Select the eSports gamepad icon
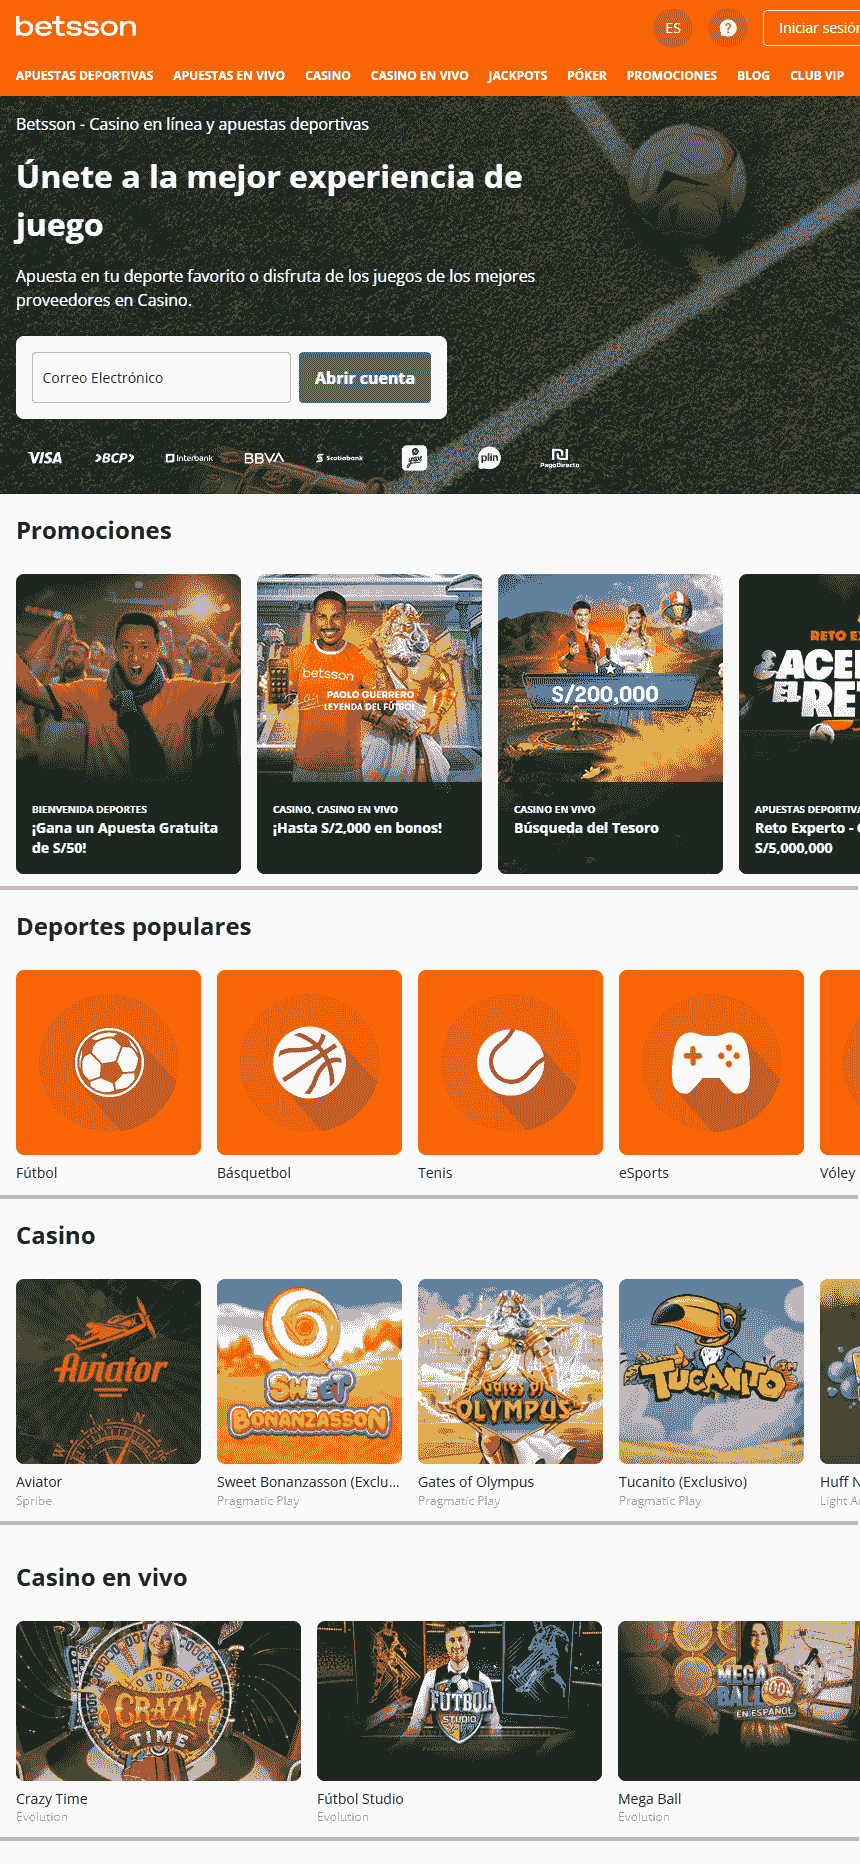 click(711, 1062)
